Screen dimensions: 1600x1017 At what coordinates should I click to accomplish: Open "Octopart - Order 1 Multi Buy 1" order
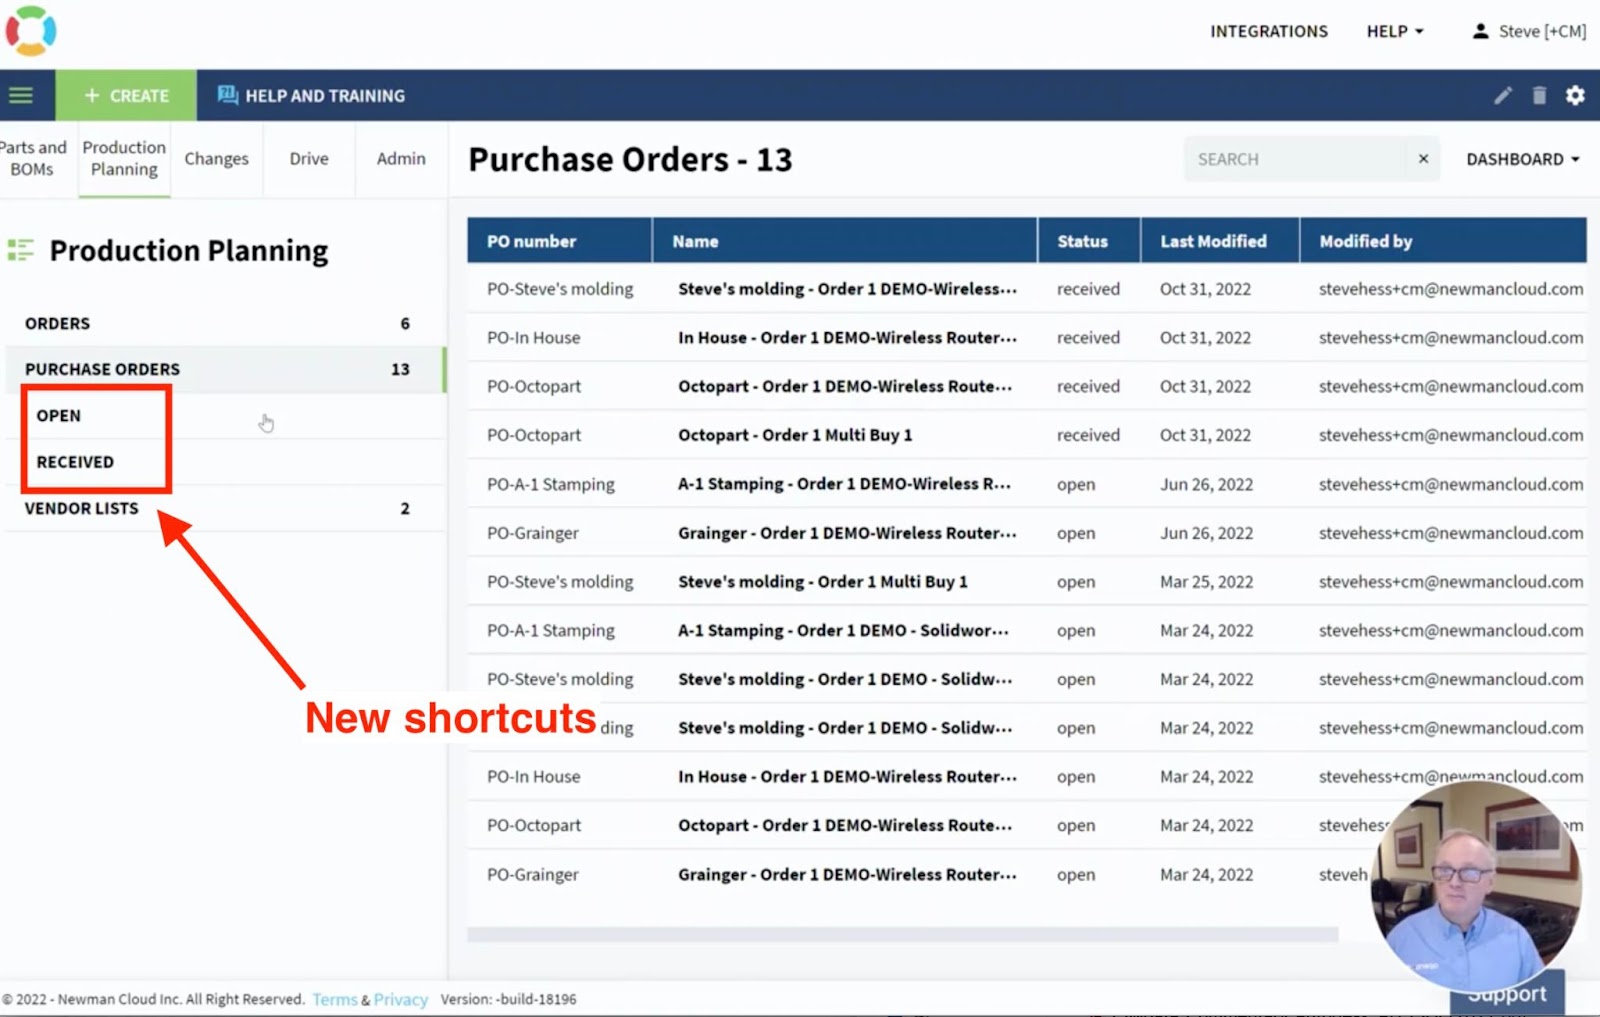click(795, 435)
